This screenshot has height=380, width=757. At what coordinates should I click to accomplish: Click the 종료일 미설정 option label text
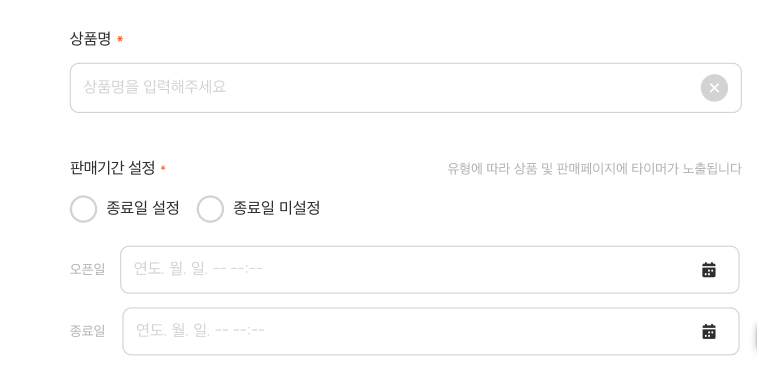[277, 208]
